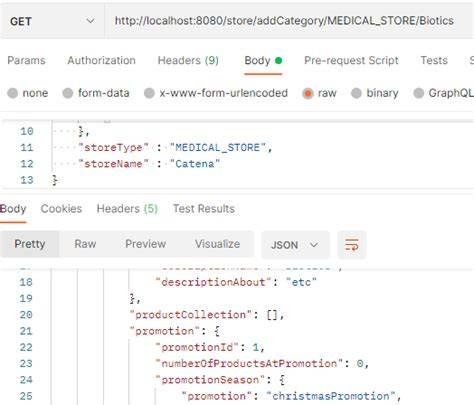Choose the GraphQL body type
The height and width of the screenshot is (405, 474).
pos(444,93)
